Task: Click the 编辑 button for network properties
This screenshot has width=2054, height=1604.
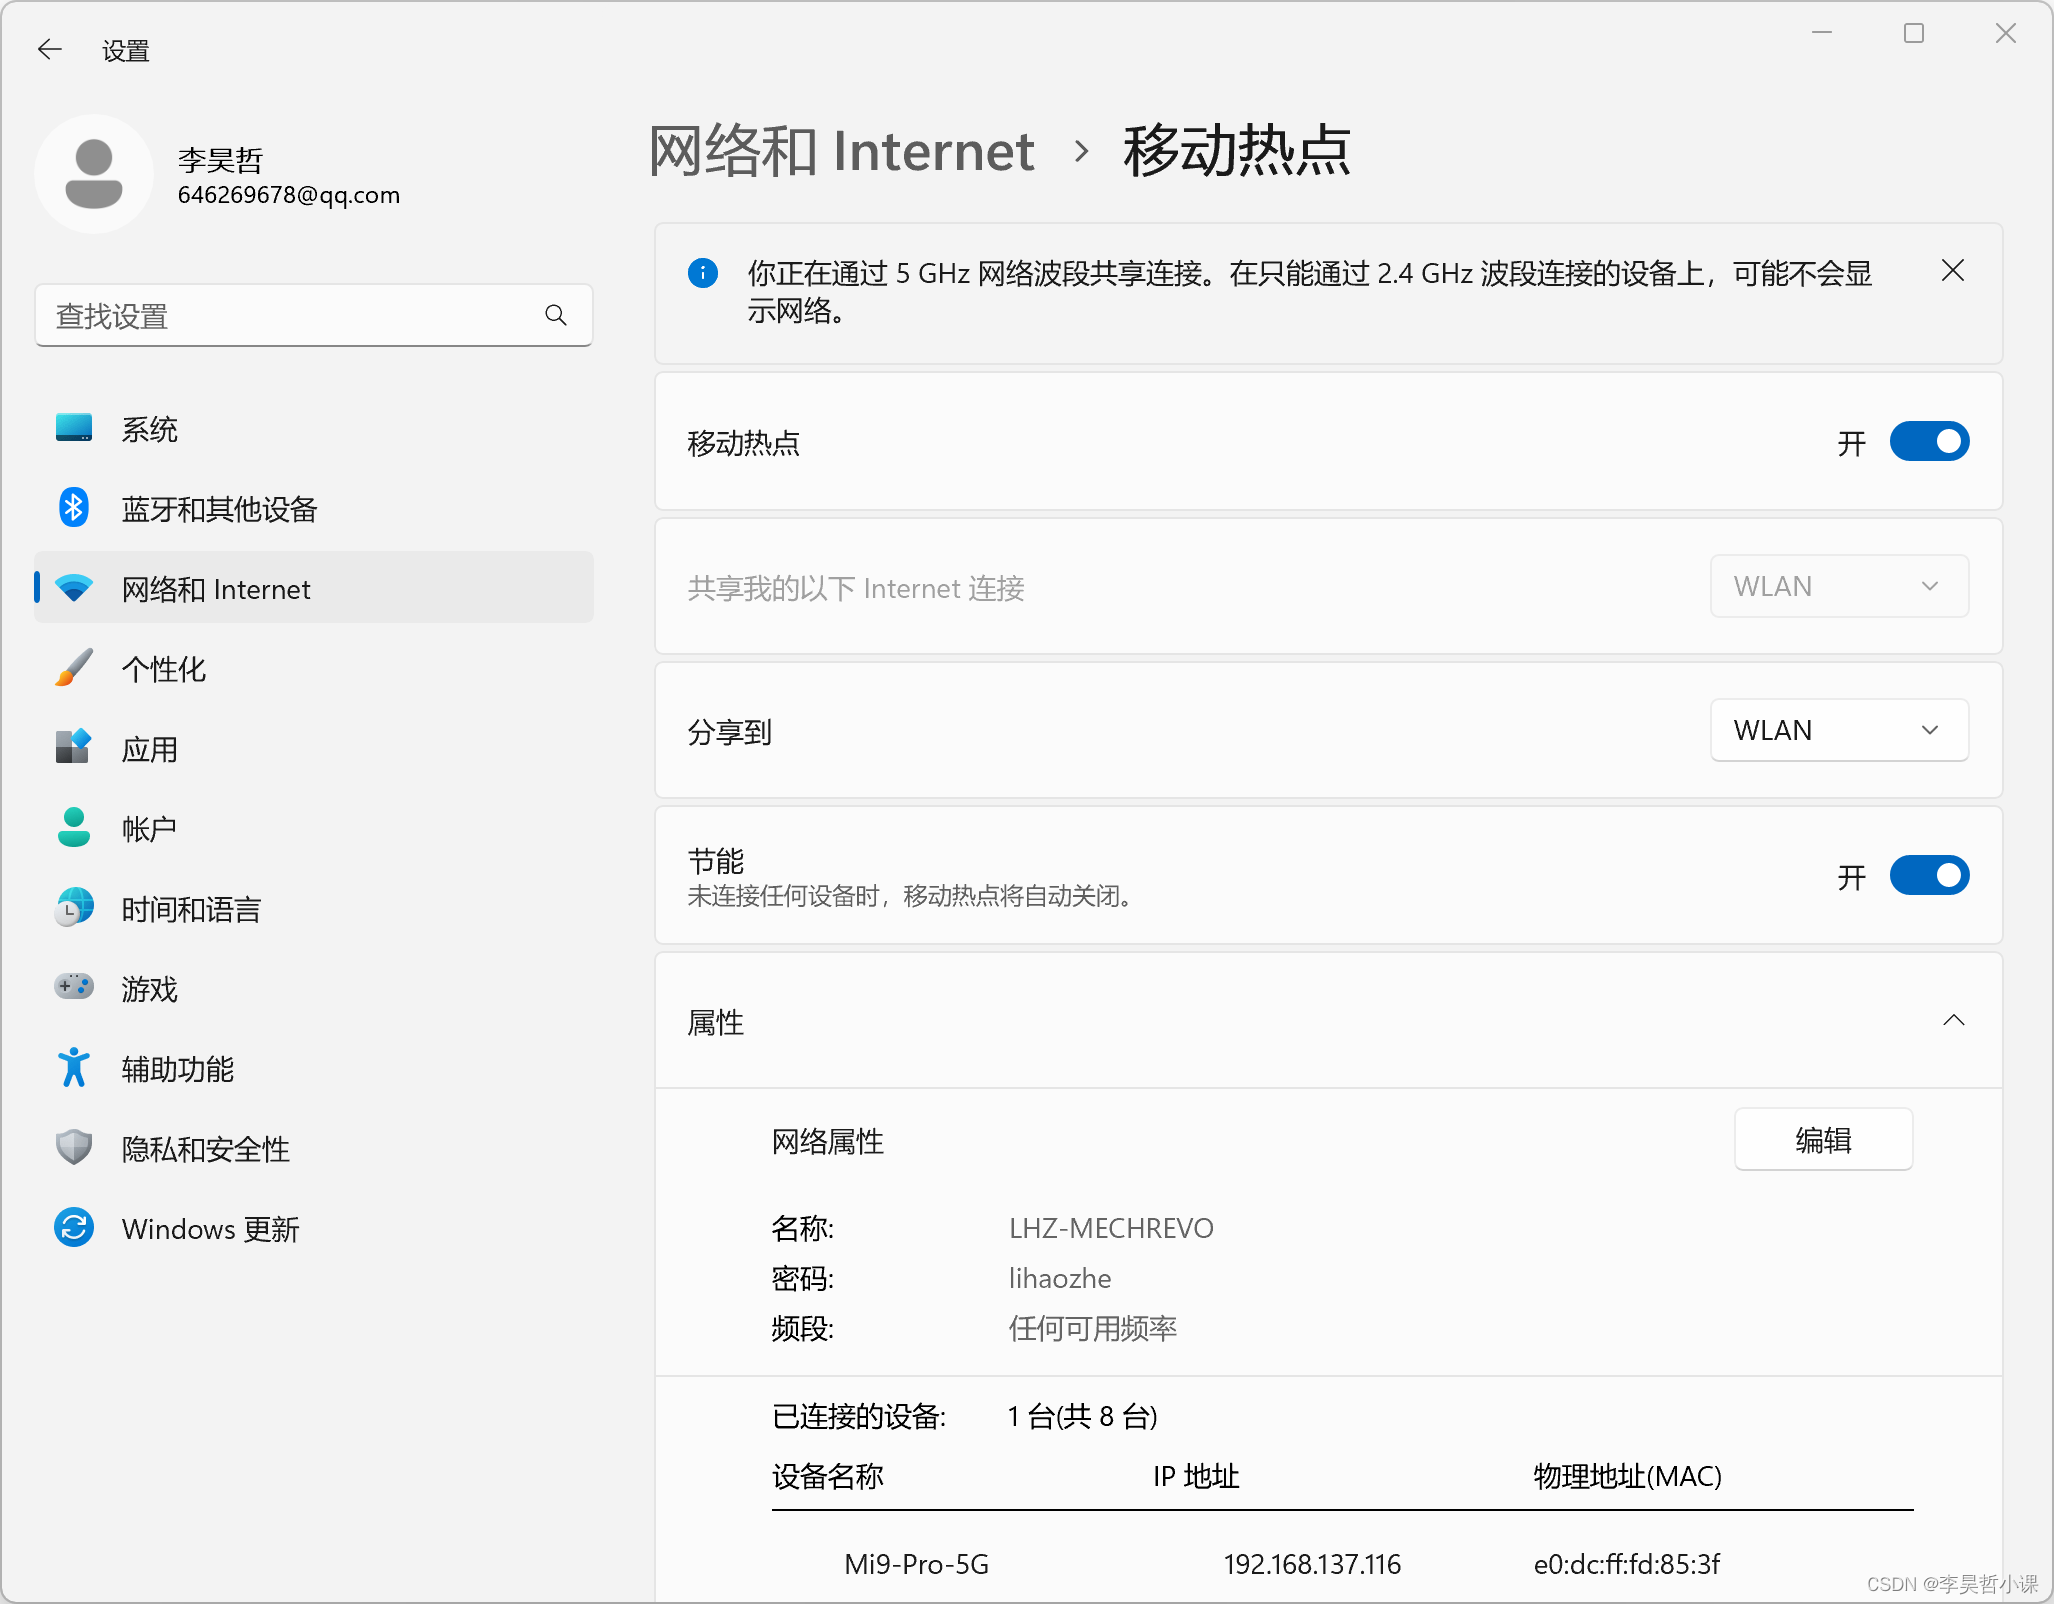Action: [1822, 1139]
